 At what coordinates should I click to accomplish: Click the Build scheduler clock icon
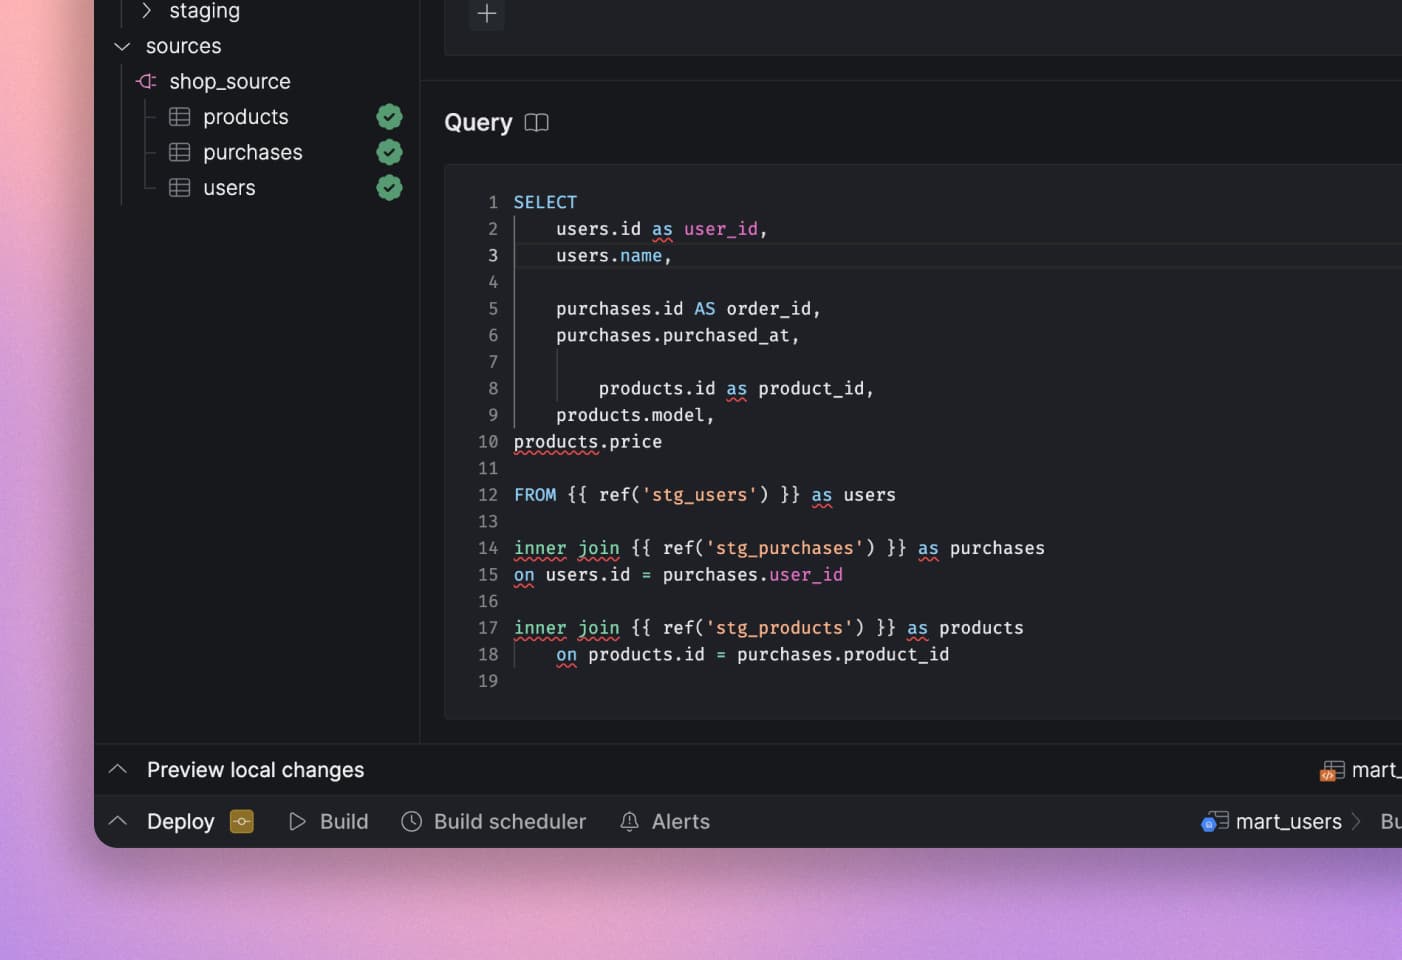pyautogui.click(x=412, y=822)
